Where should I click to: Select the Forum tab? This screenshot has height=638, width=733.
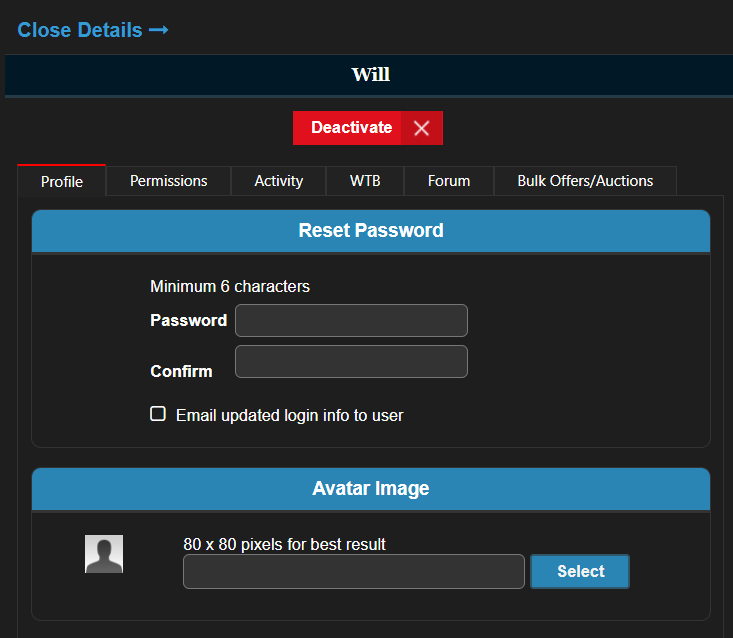[x=449, y=181]
